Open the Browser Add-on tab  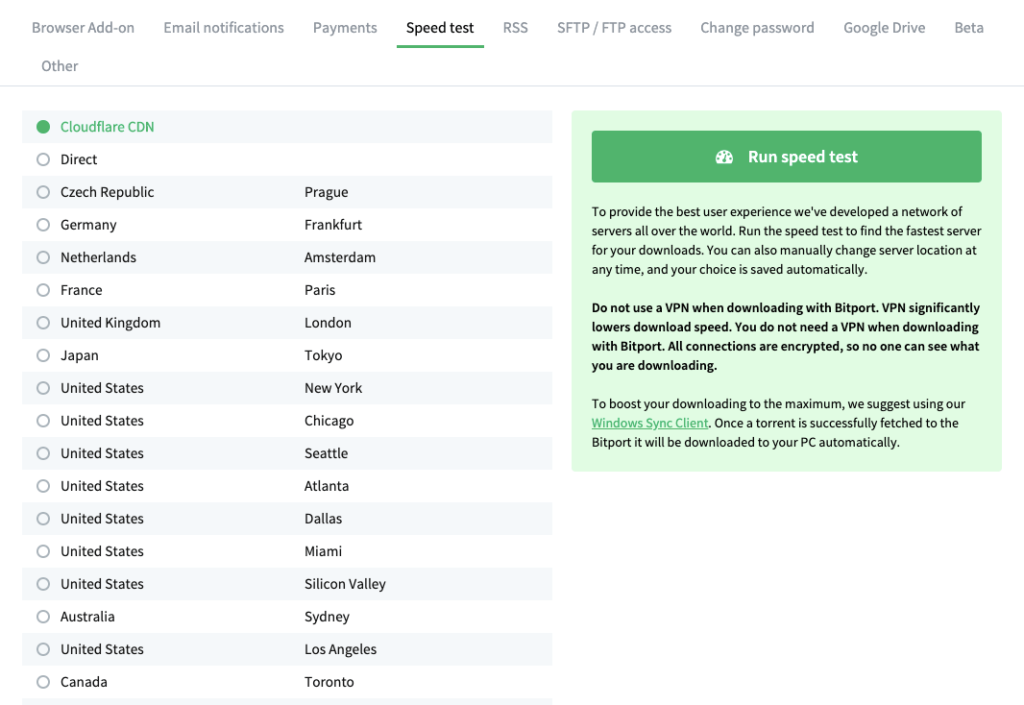[x=83, y=27]
